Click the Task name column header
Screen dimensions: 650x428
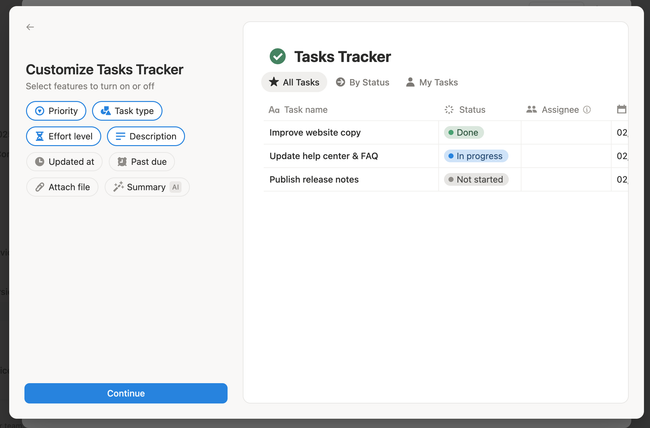point(305,110)
